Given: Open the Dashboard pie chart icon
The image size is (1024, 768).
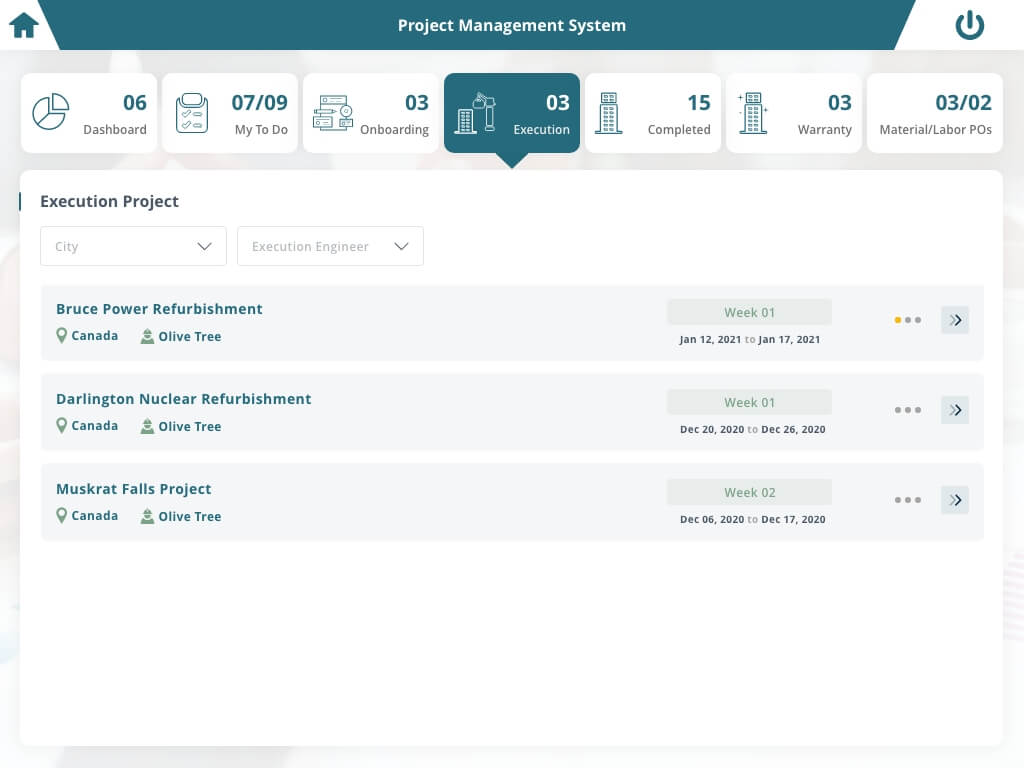Looking at the screenshot, I should click(50, 112).
